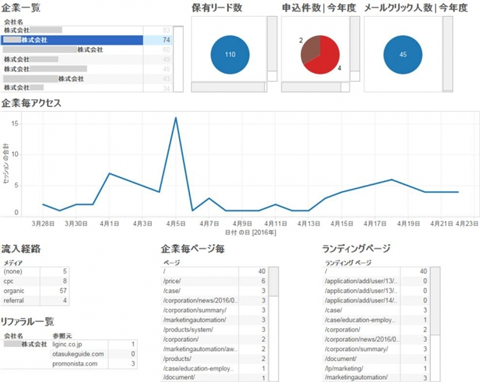Click the promonista.com referrer entry
The height and width of the screenshot is (382, 480).
[75, 364]
